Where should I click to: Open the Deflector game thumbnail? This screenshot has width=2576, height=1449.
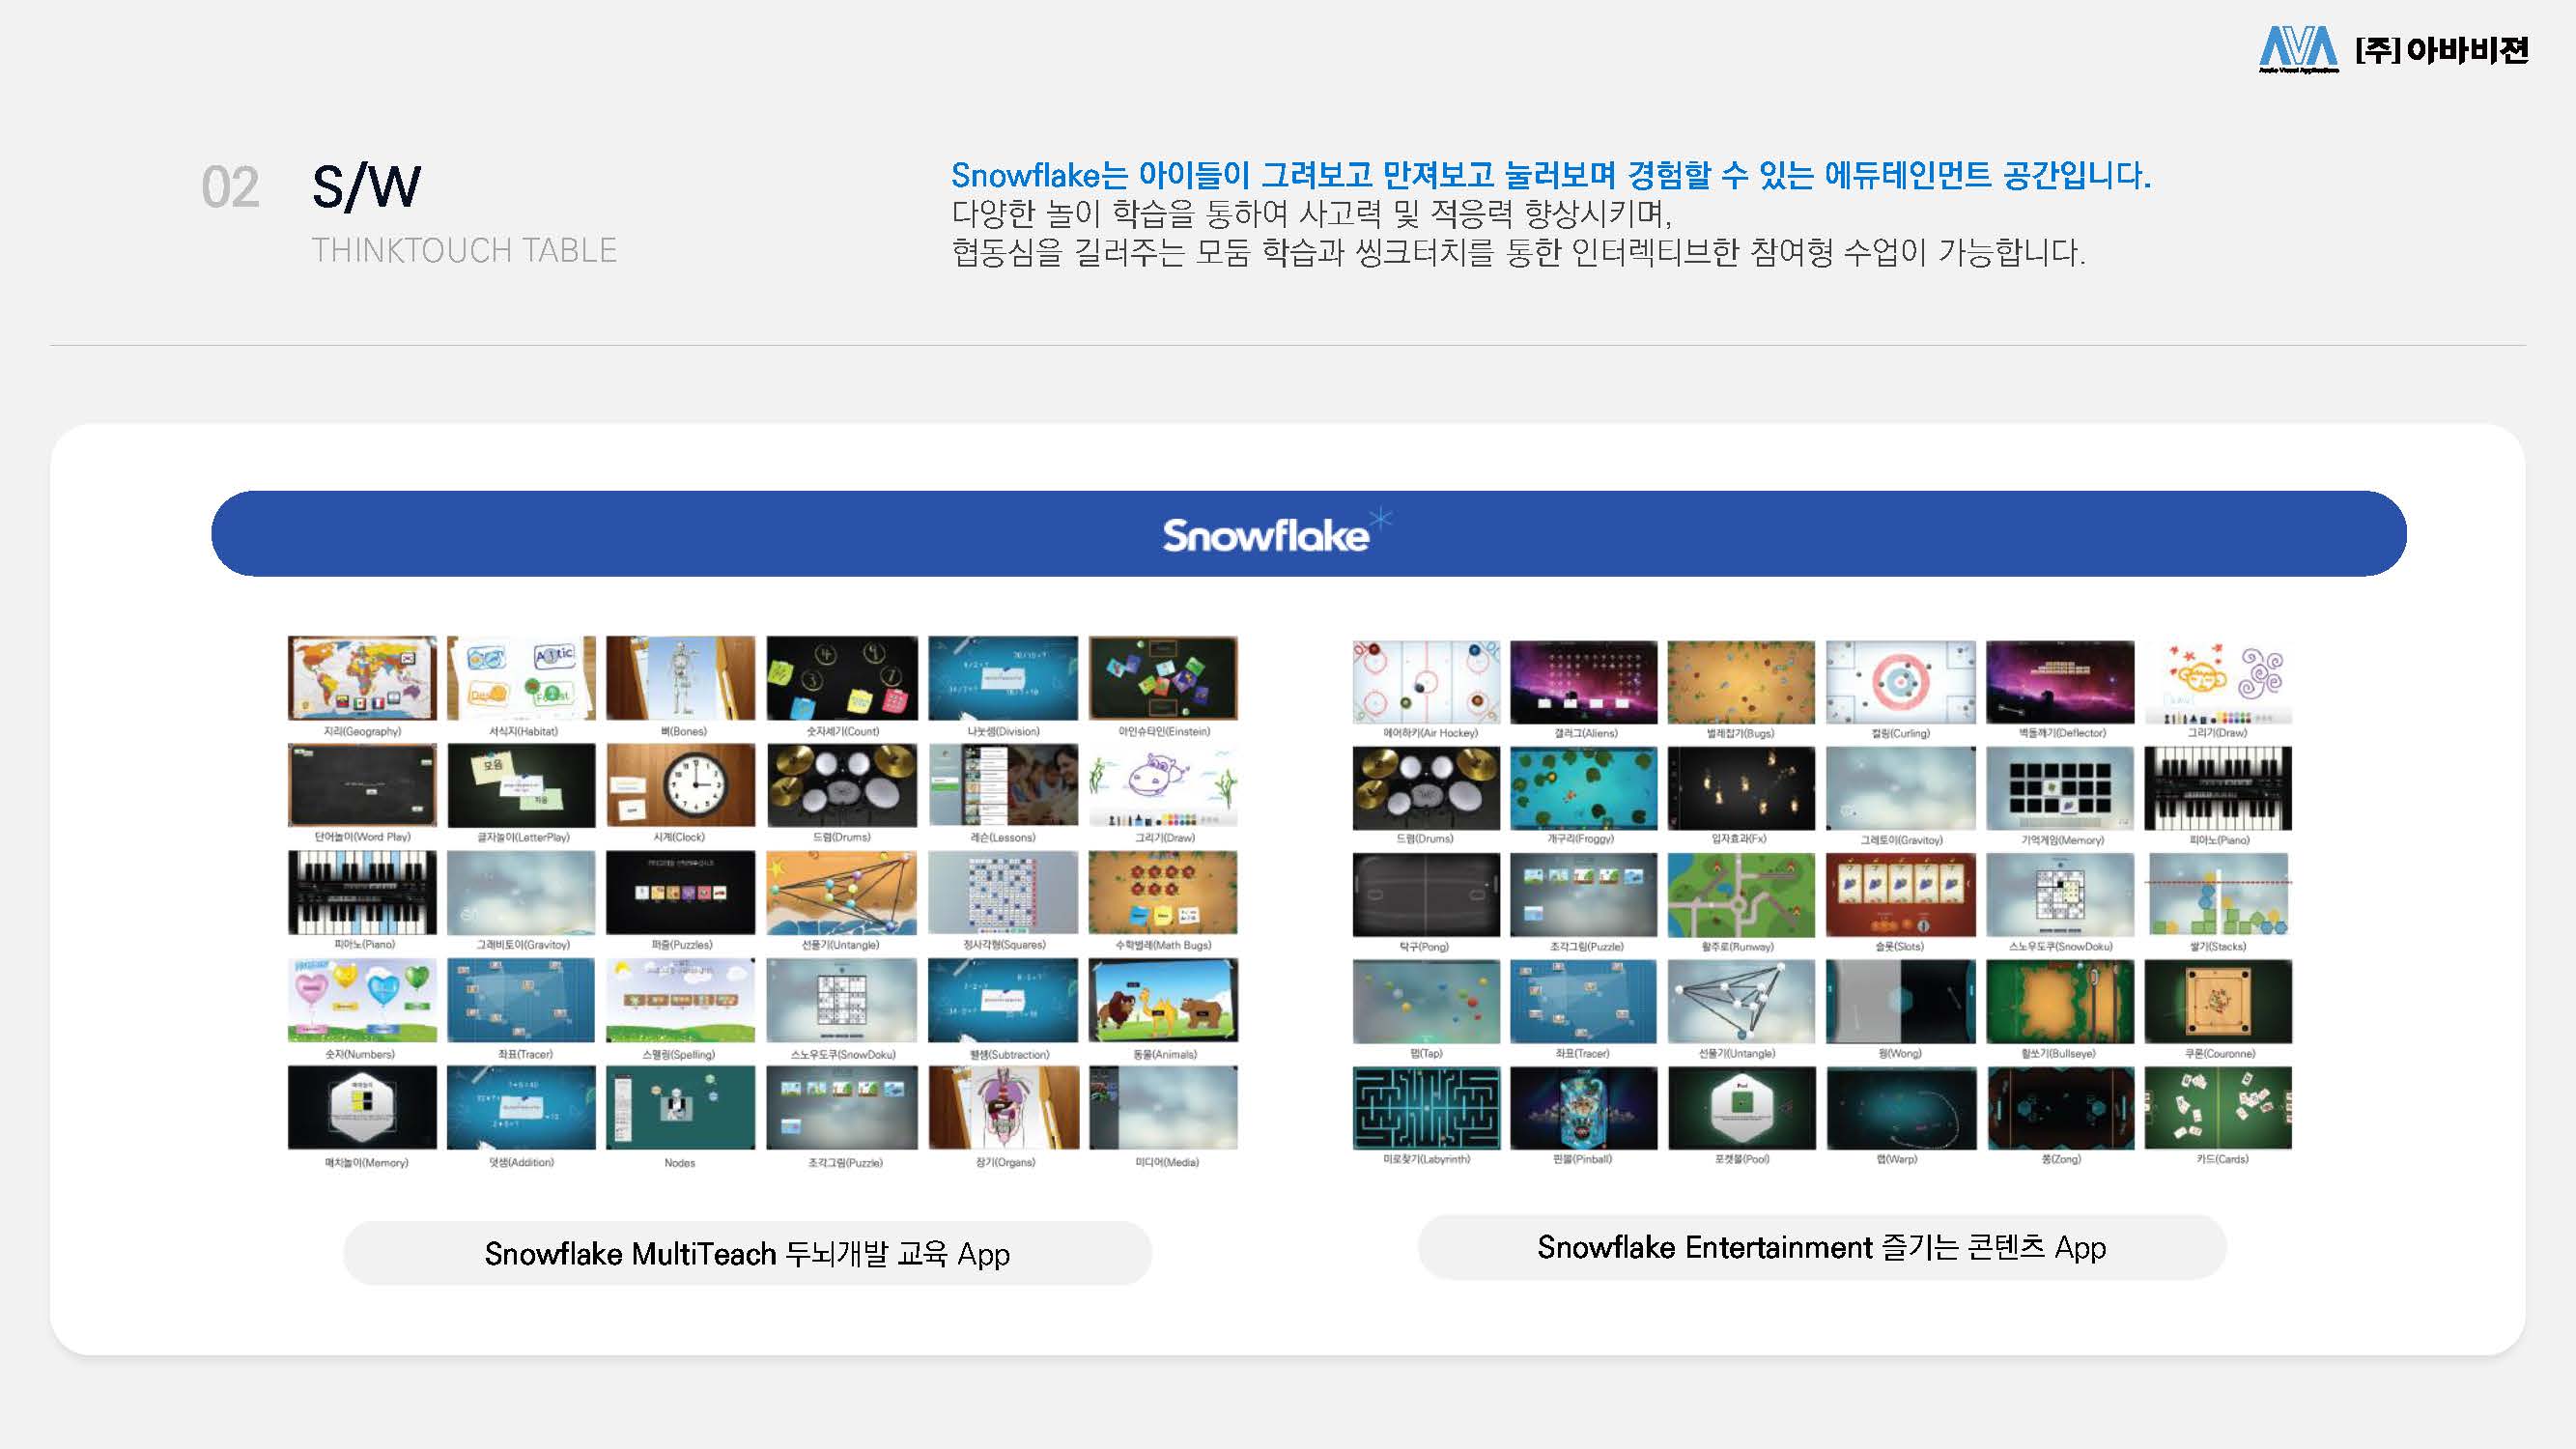point(2060,682)
